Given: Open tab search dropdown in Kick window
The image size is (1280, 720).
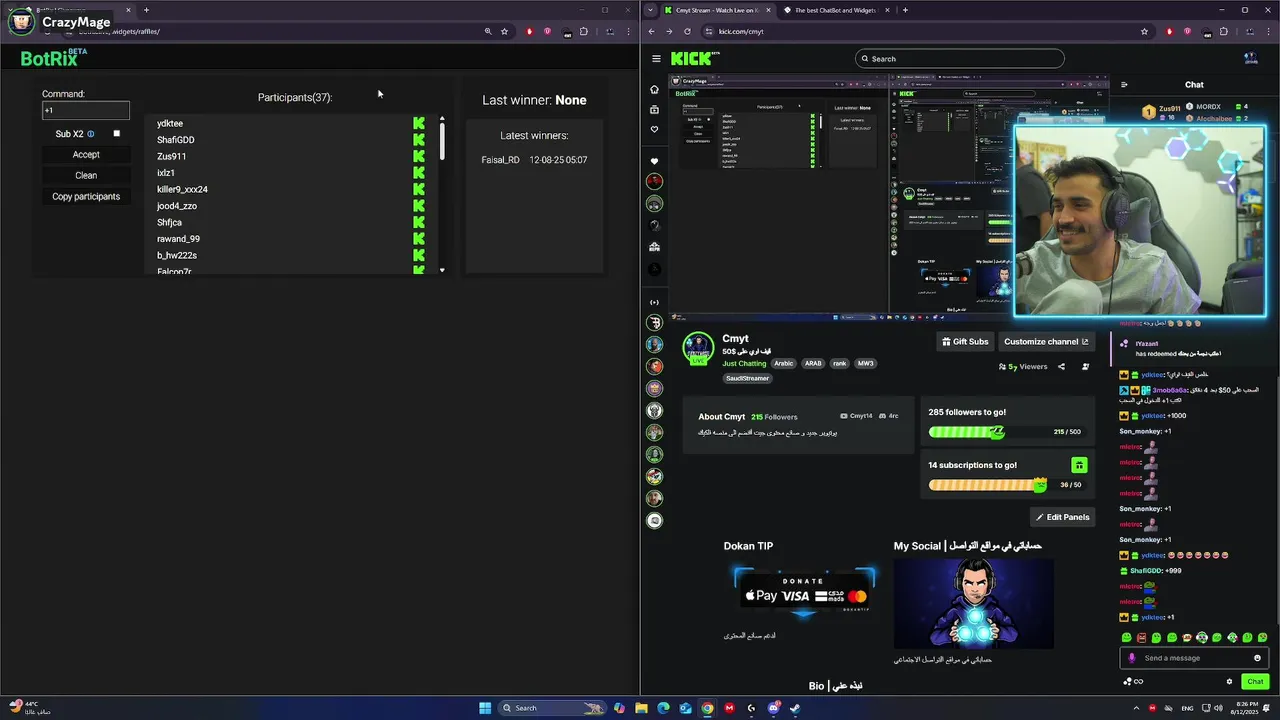Looking at the screenshot, I should coord(651,10).
